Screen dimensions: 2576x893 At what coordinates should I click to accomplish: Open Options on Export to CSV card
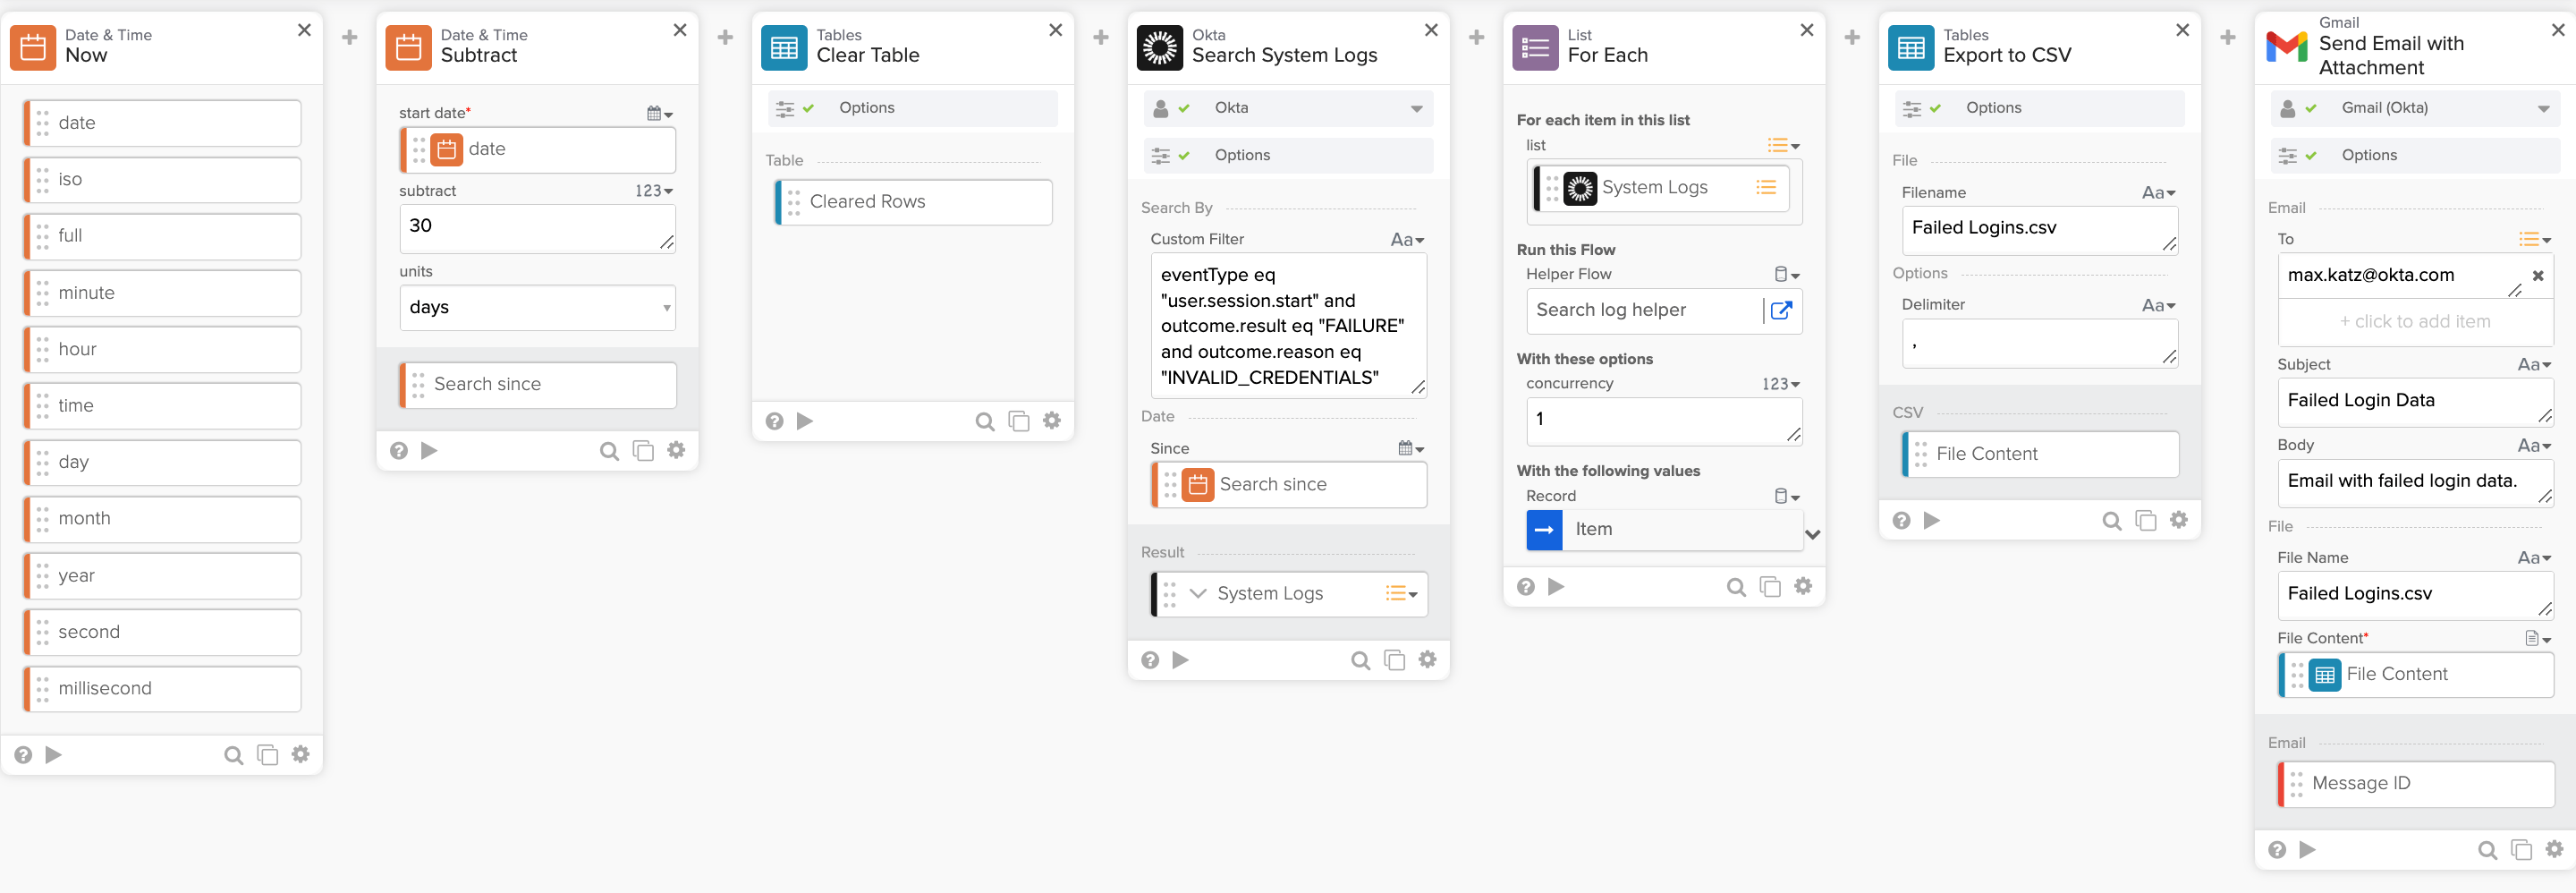point(2039,108)
